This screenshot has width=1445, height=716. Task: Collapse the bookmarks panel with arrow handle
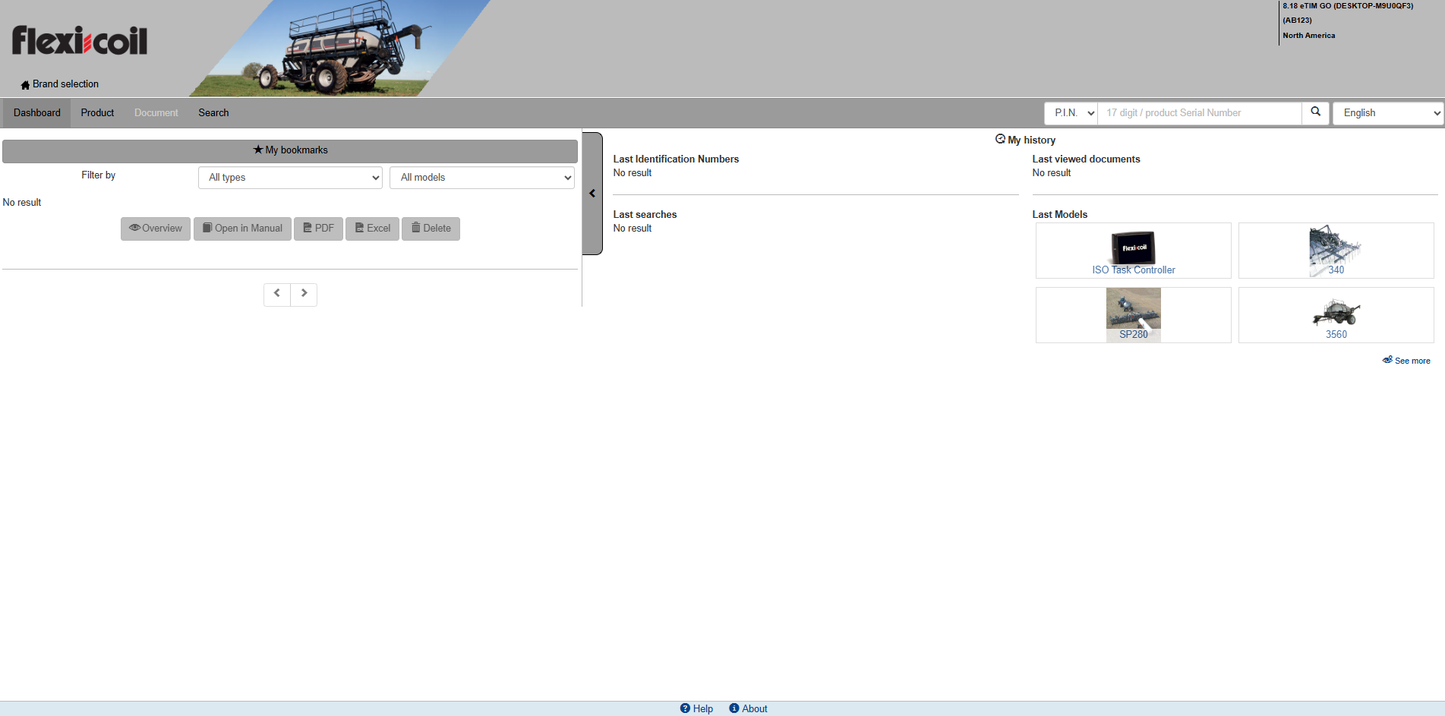pos(592,193)
